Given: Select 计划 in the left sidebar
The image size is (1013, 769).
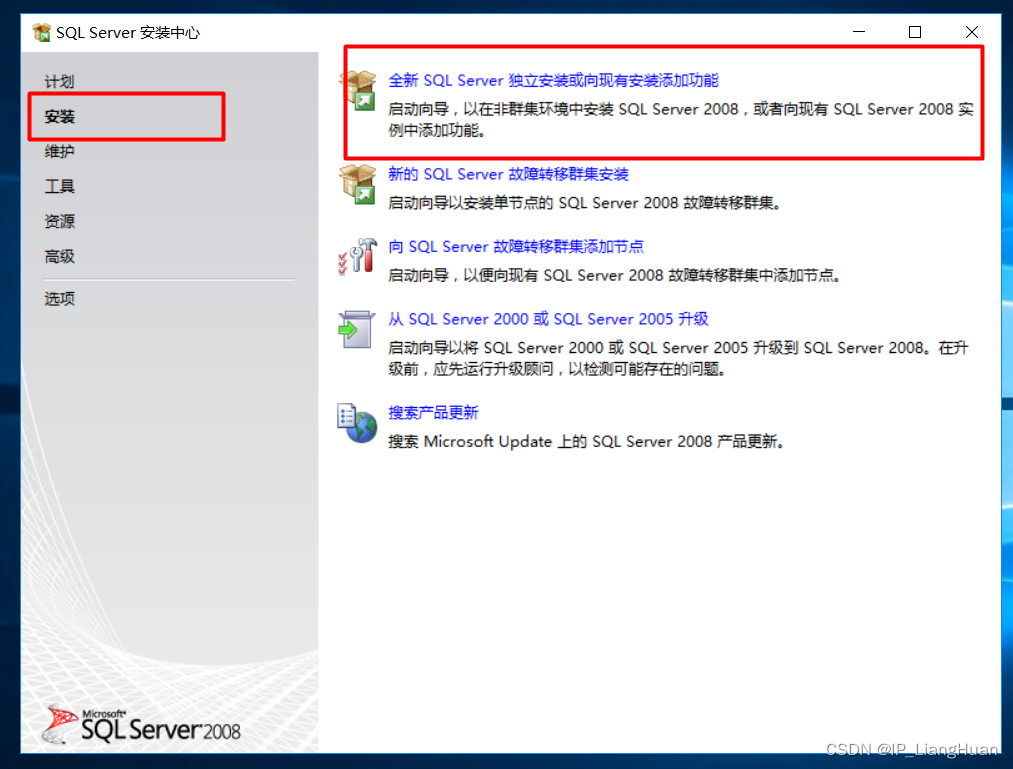Looking at the screenshot, I should tap(59, 81).
